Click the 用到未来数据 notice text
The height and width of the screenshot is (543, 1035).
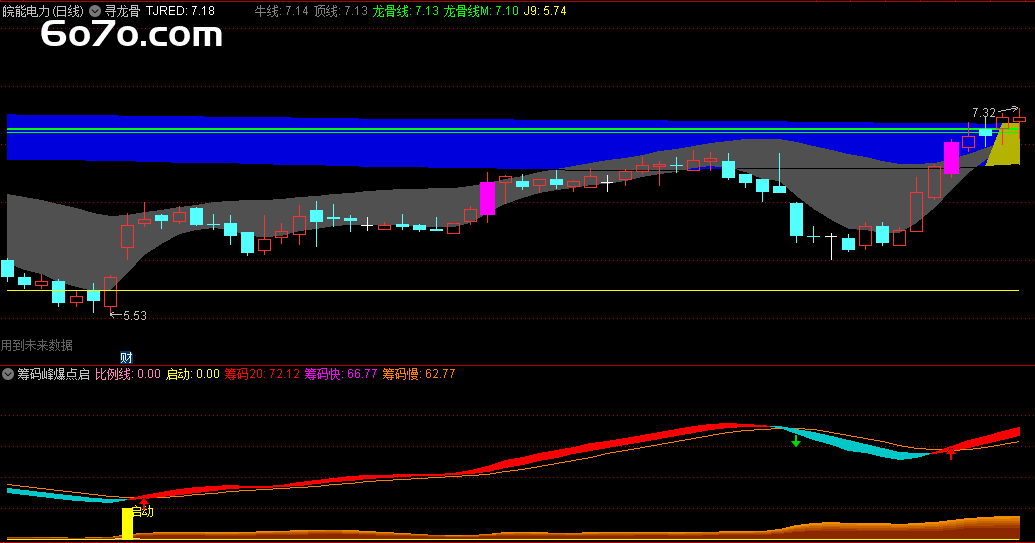[x=37, y=345]
